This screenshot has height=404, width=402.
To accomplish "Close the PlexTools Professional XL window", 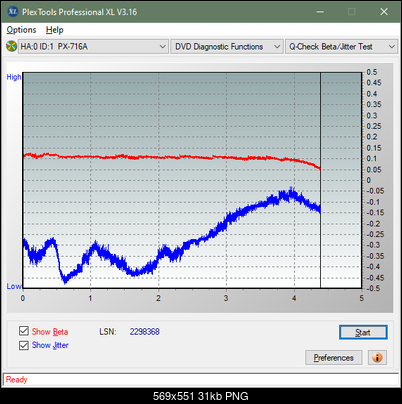I will click(384, 12).
